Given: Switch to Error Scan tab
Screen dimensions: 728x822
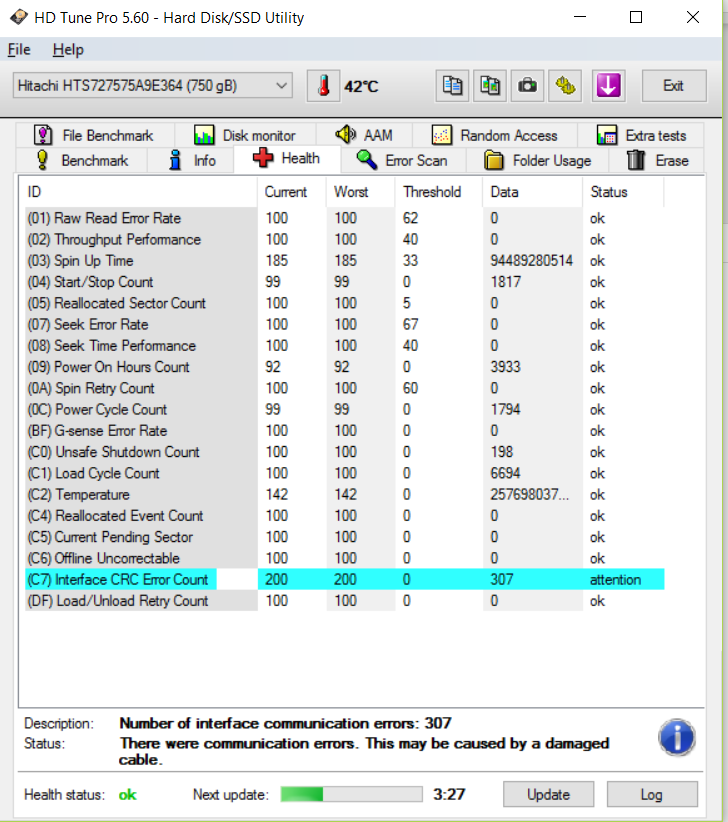Looking at the screenshot, I should (x=403, y=160).
